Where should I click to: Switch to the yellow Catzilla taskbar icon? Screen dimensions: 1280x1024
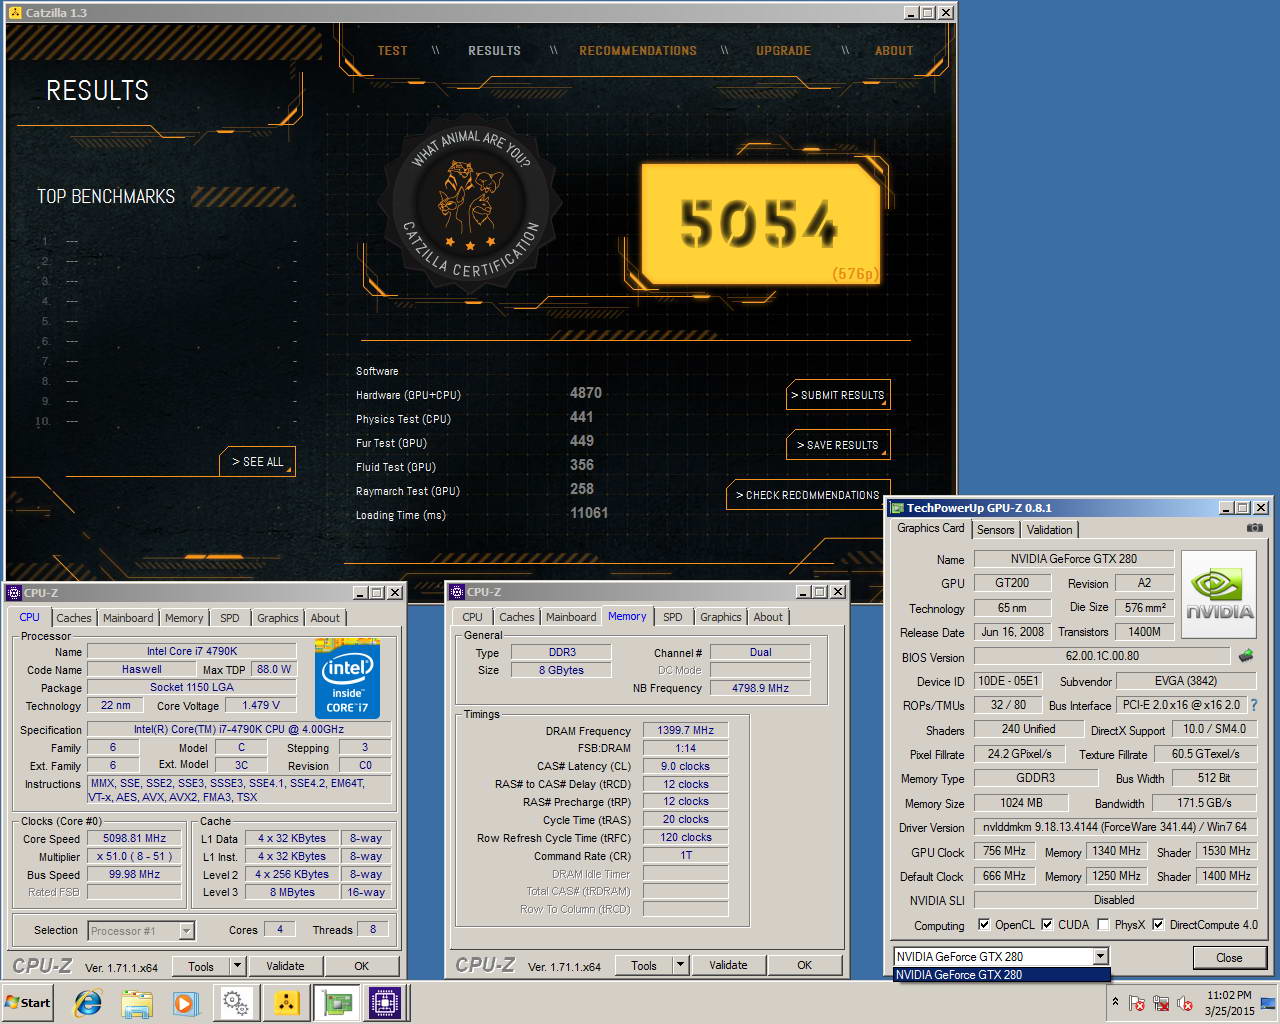click(286, 1002)
